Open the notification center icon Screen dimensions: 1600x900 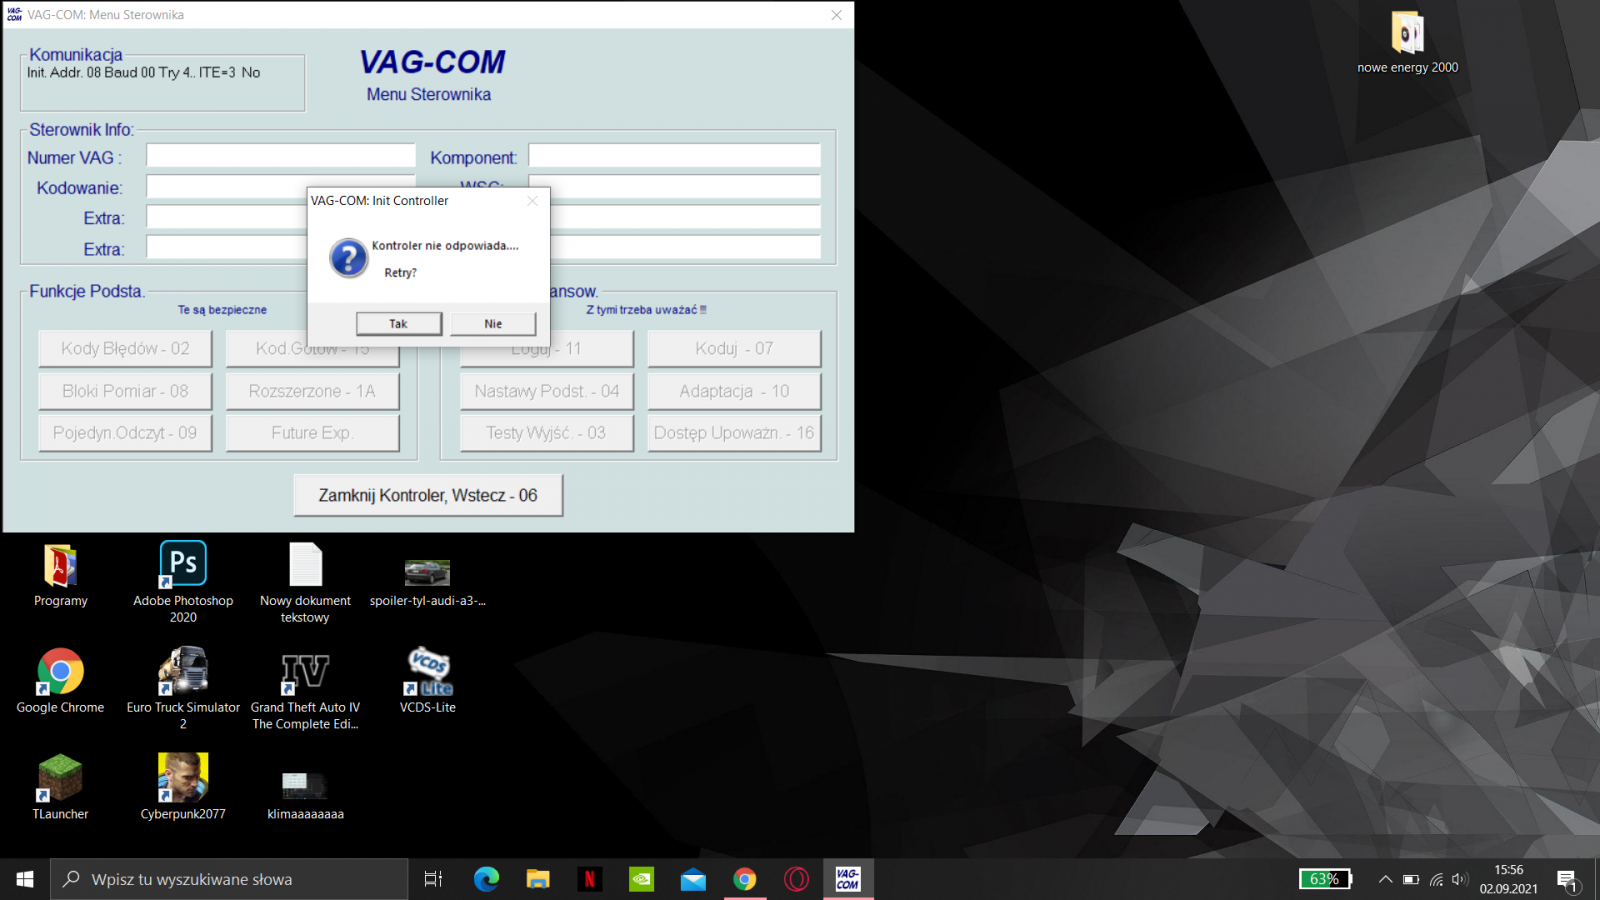[x=1567, y=880]
